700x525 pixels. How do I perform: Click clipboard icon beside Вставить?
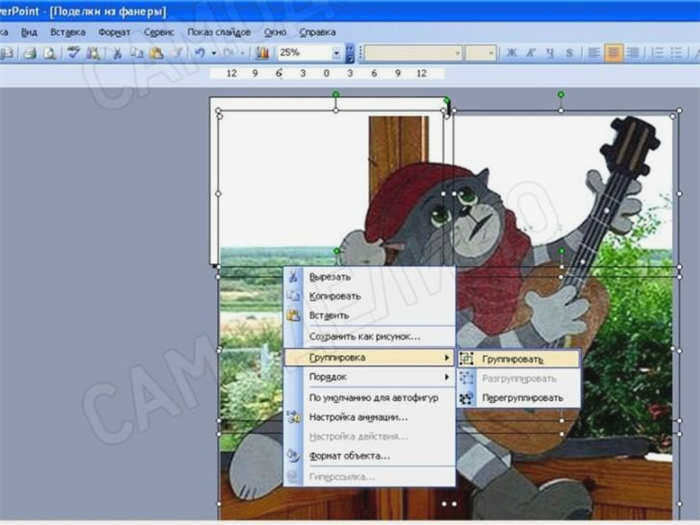point(293,315)
